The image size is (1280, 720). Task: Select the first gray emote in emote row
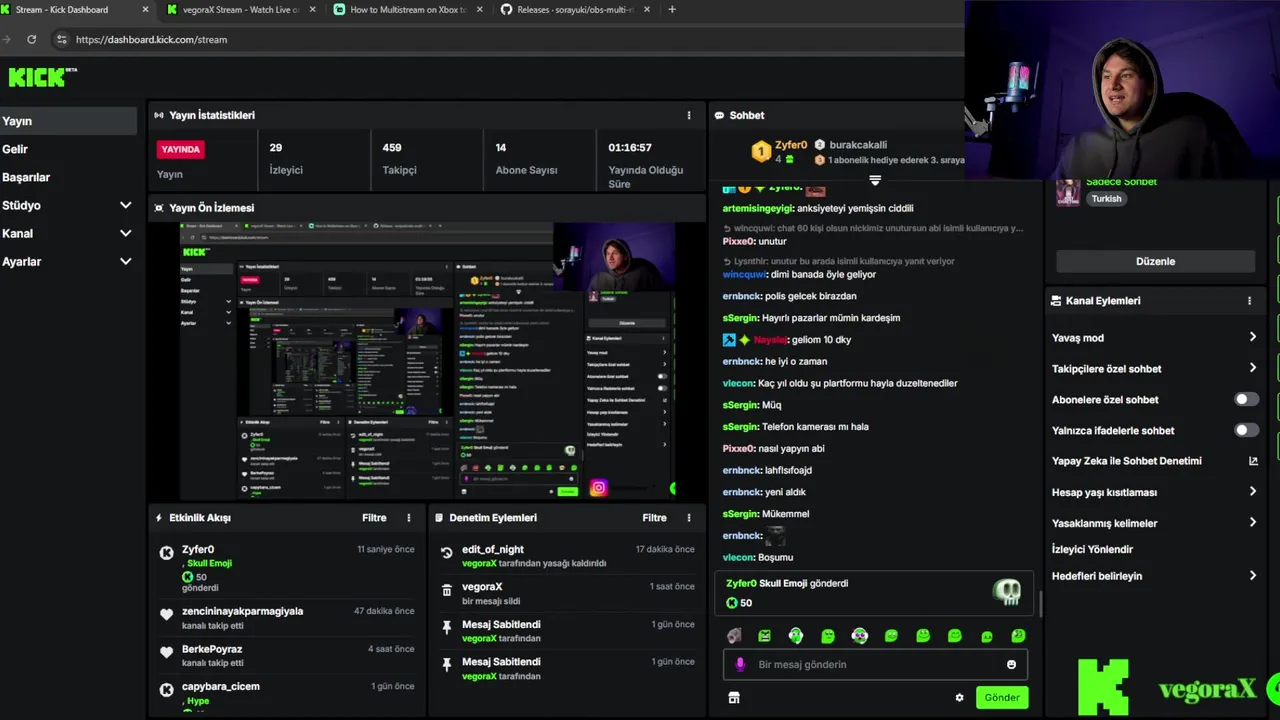[x=734, y=636]
